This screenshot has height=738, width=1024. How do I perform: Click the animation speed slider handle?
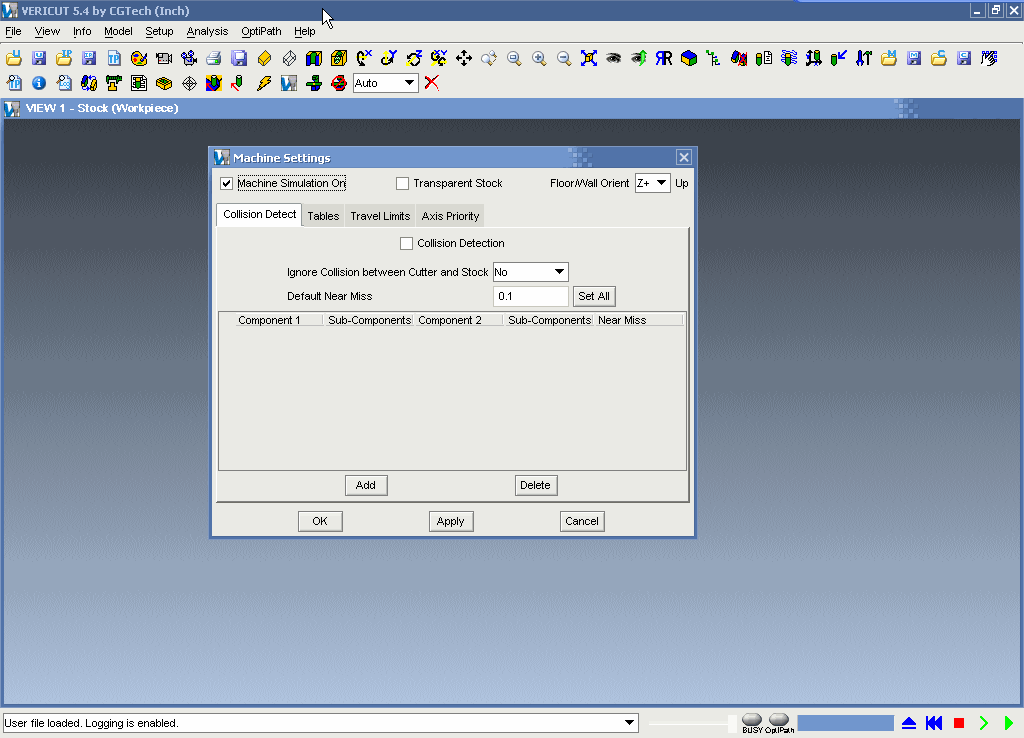[x=732, y=723]
